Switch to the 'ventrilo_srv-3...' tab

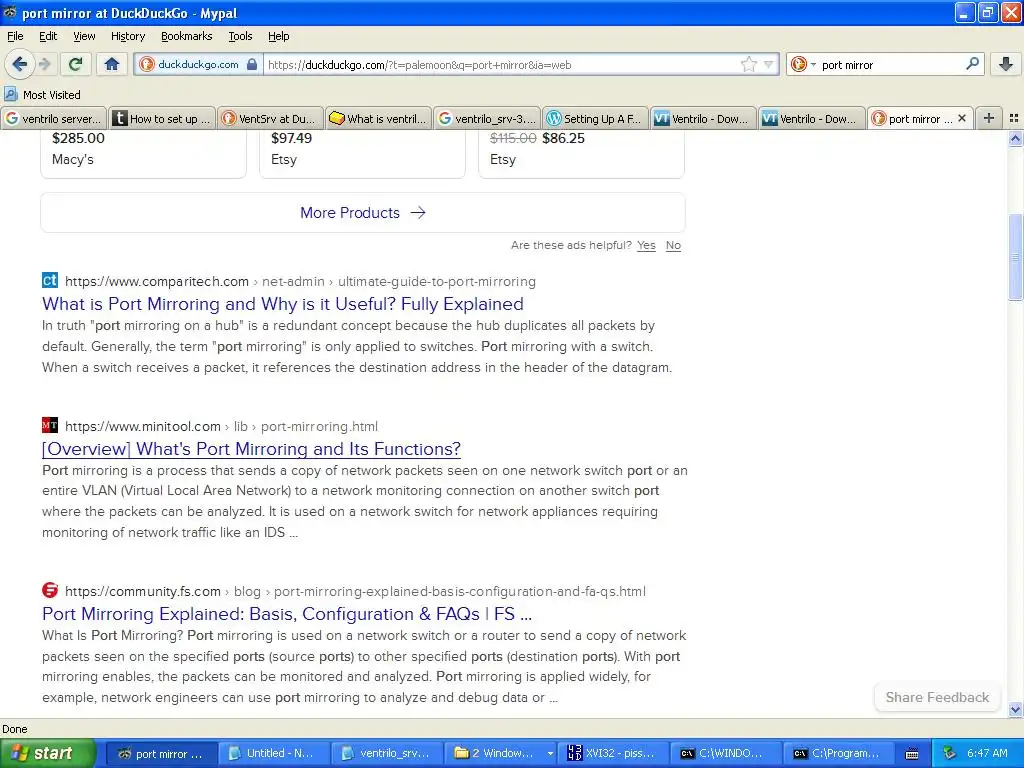(487, 118)
